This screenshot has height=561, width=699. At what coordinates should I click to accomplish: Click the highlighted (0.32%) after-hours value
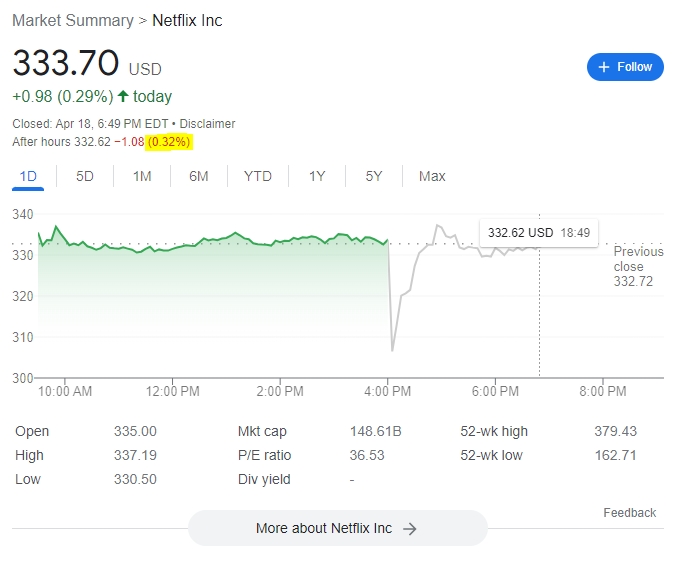point(169,142)
